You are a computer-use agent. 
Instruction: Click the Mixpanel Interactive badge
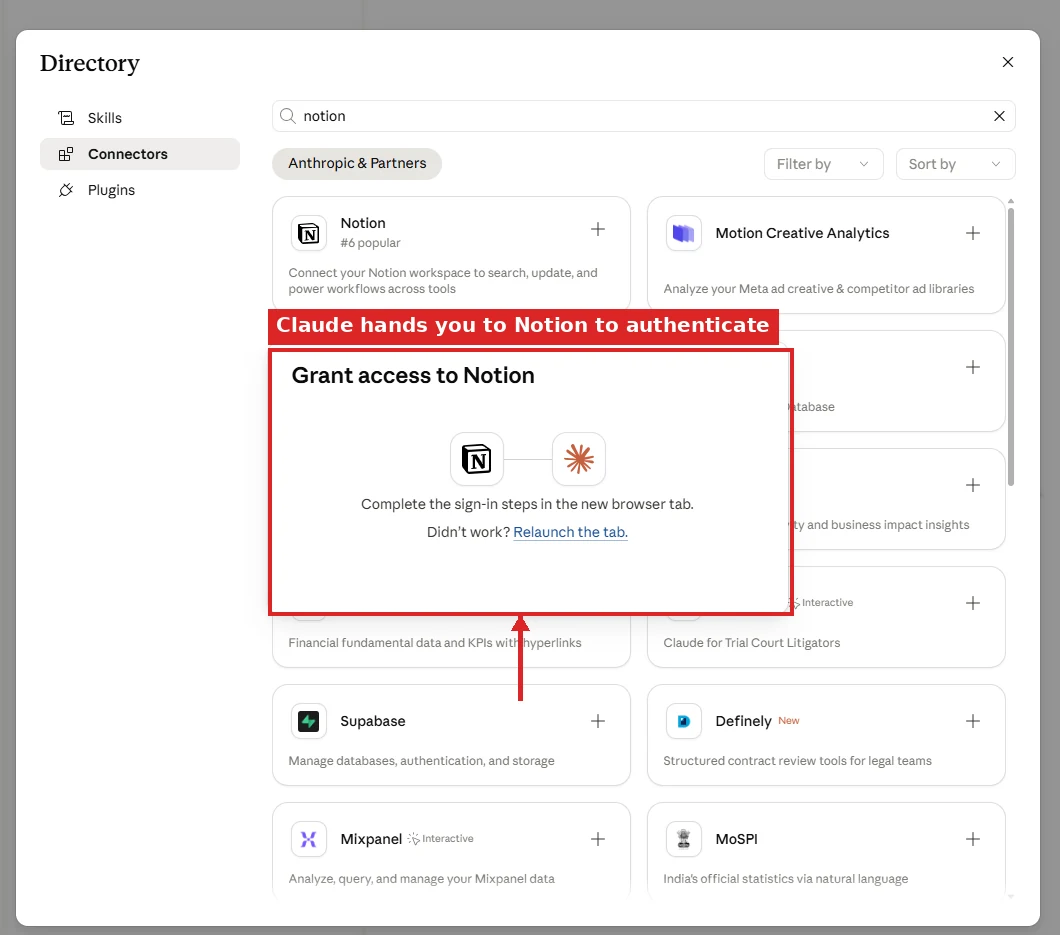click(x=441, y=839)
